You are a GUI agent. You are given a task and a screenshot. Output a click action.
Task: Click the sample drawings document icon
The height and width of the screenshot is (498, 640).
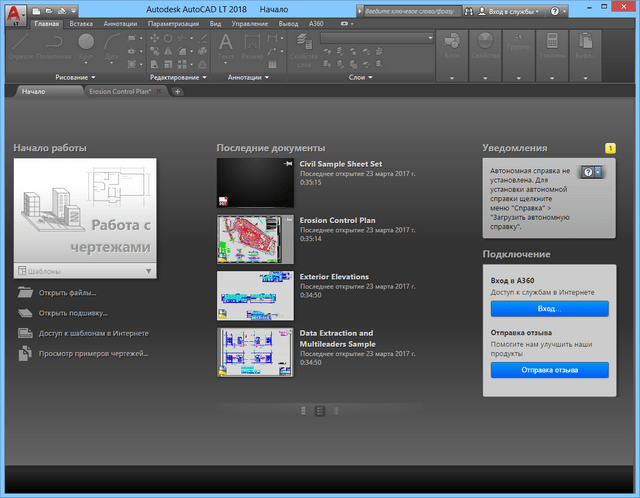tap(23, 353)
